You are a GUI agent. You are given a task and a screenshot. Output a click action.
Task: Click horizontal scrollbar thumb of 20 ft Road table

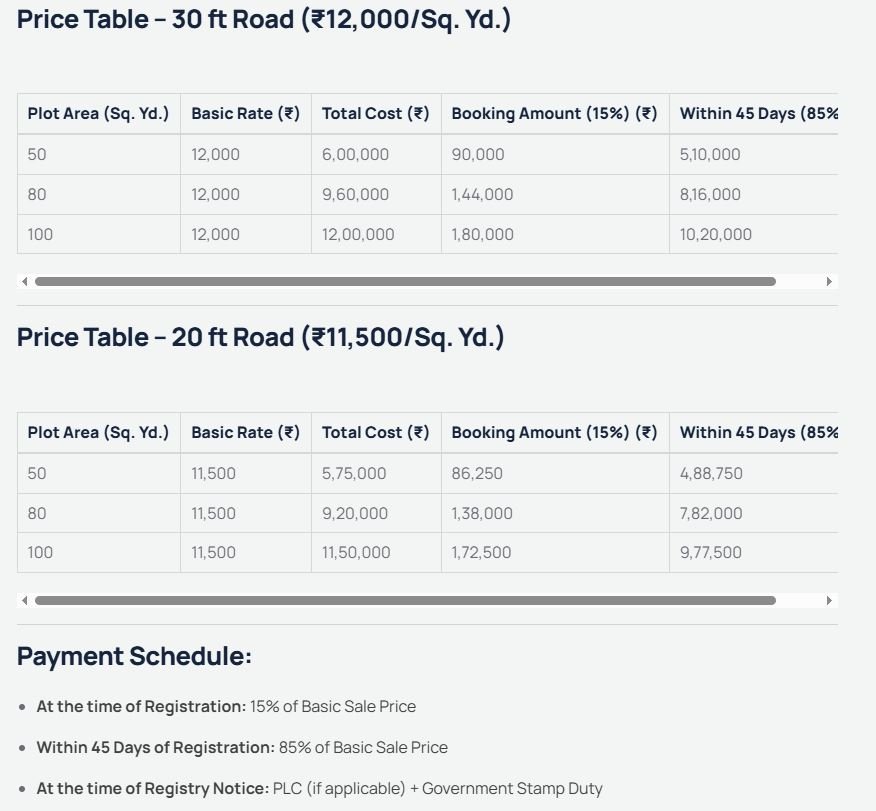click(405, 601)
